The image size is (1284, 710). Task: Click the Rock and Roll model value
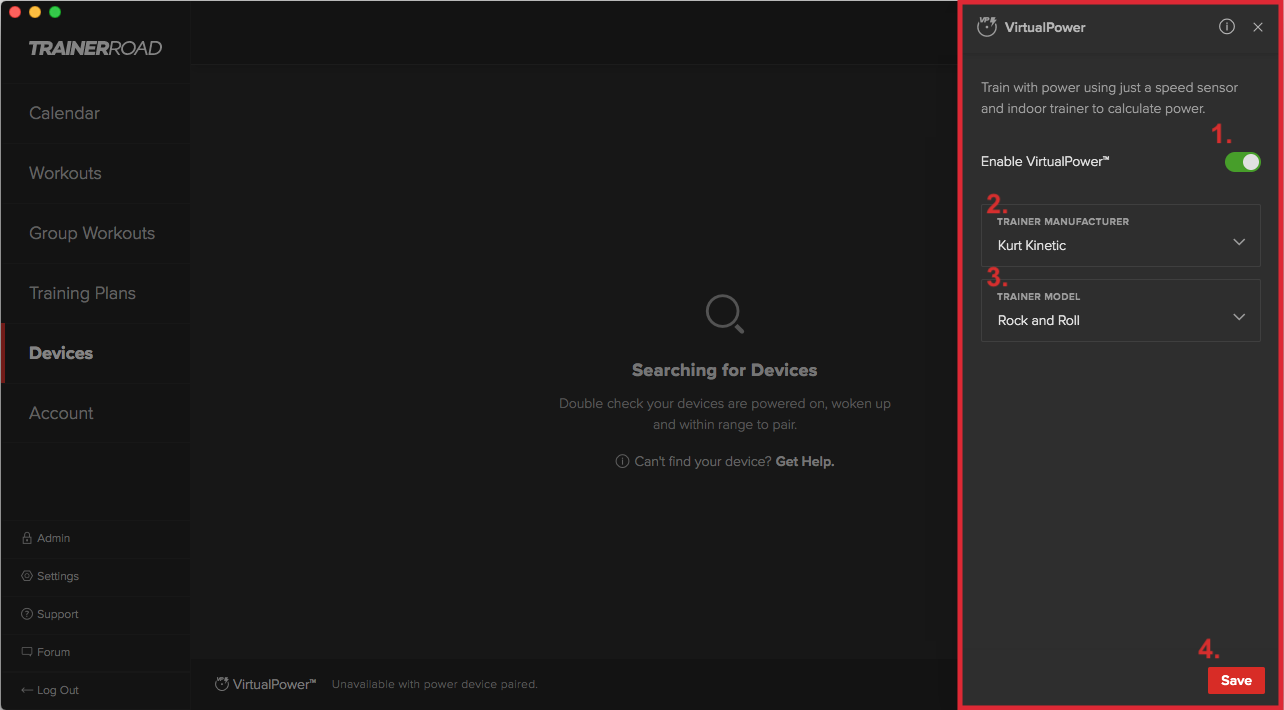[1039, 320]
